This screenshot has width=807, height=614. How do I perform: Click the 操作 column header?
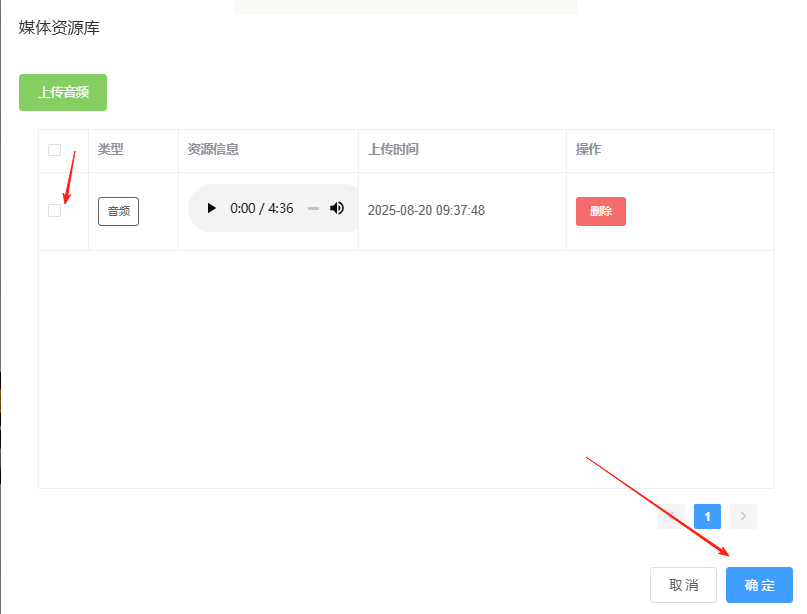588,150
